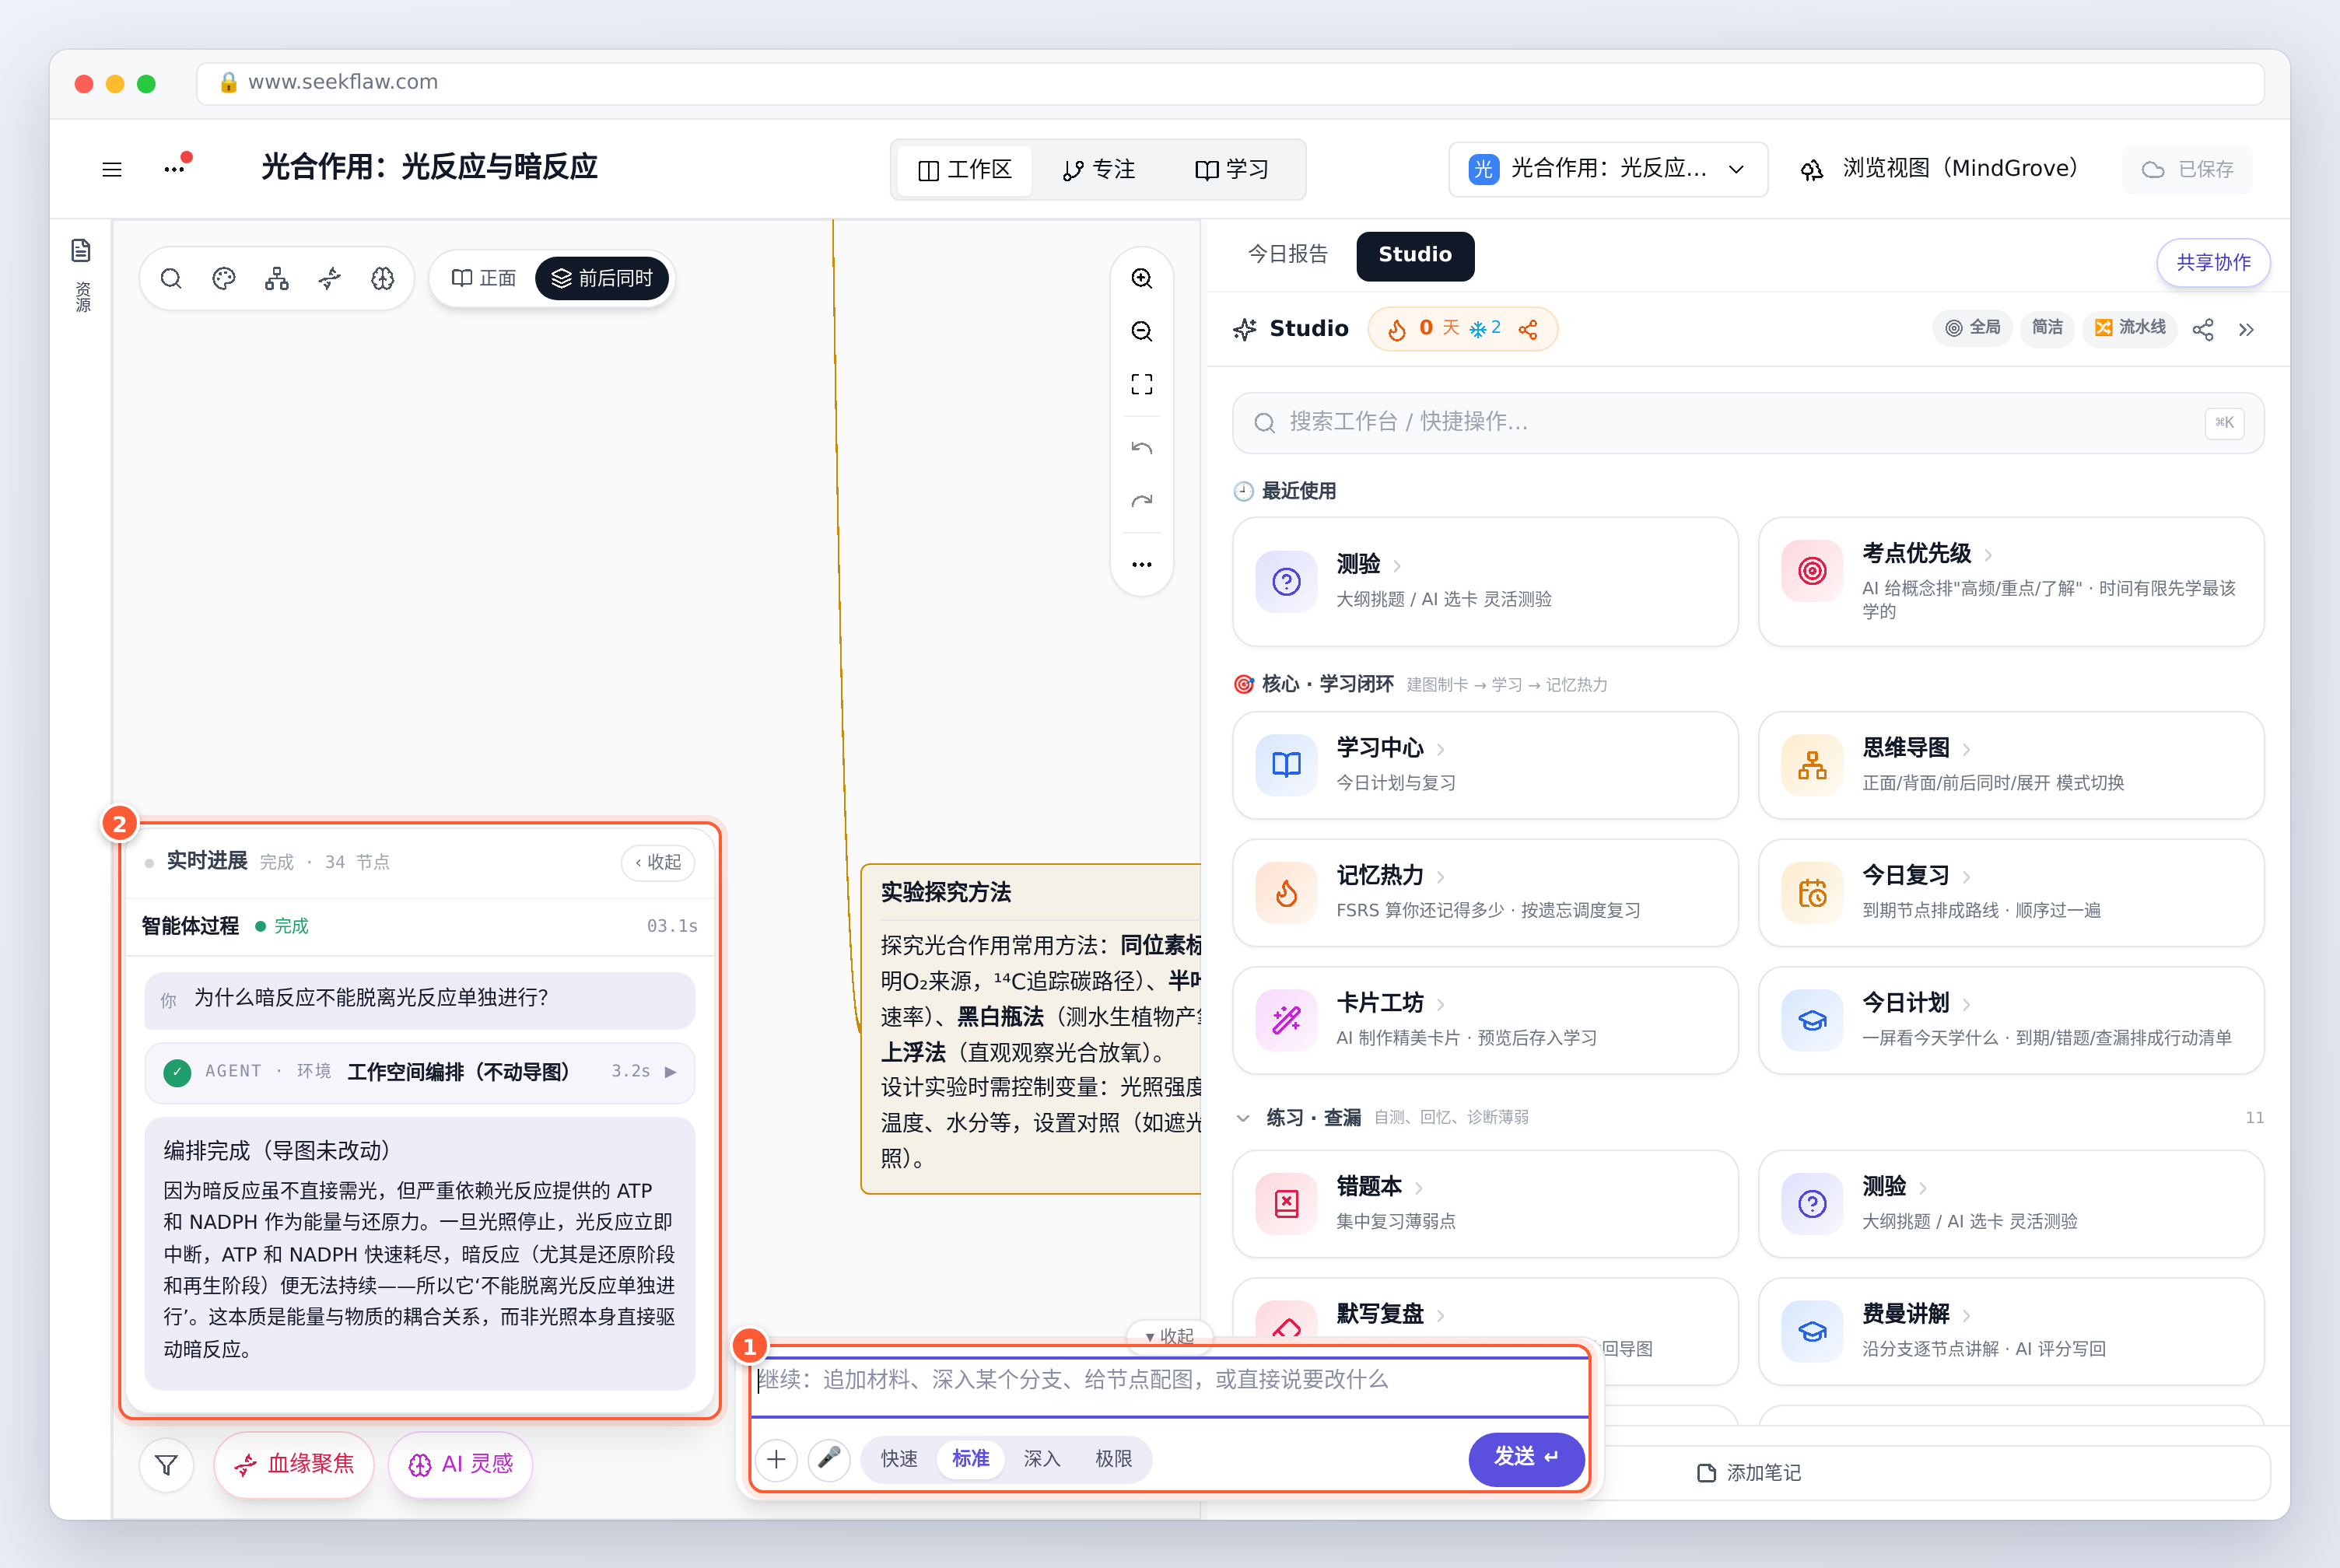
Task: Click the search icon in canvas toolbar
Action: click(x=171, y=278)
